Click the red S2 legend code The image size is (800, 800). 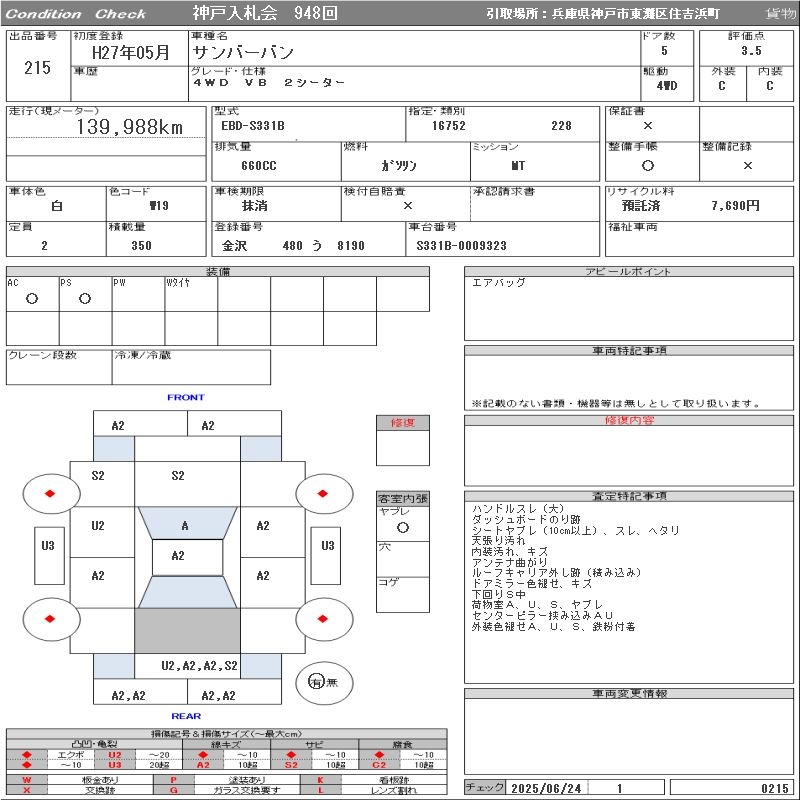291,764
